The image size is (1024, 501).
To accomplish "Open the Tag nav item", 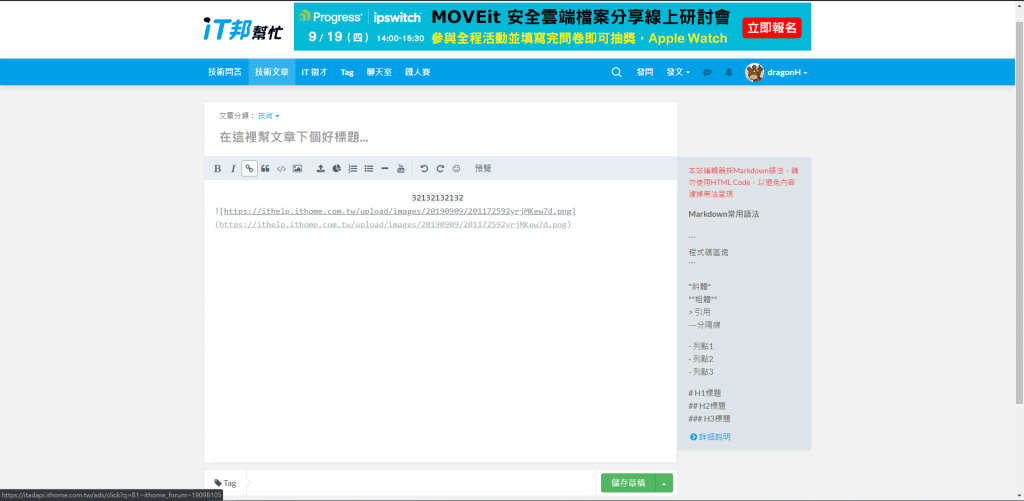I will [x=347, y=73].
